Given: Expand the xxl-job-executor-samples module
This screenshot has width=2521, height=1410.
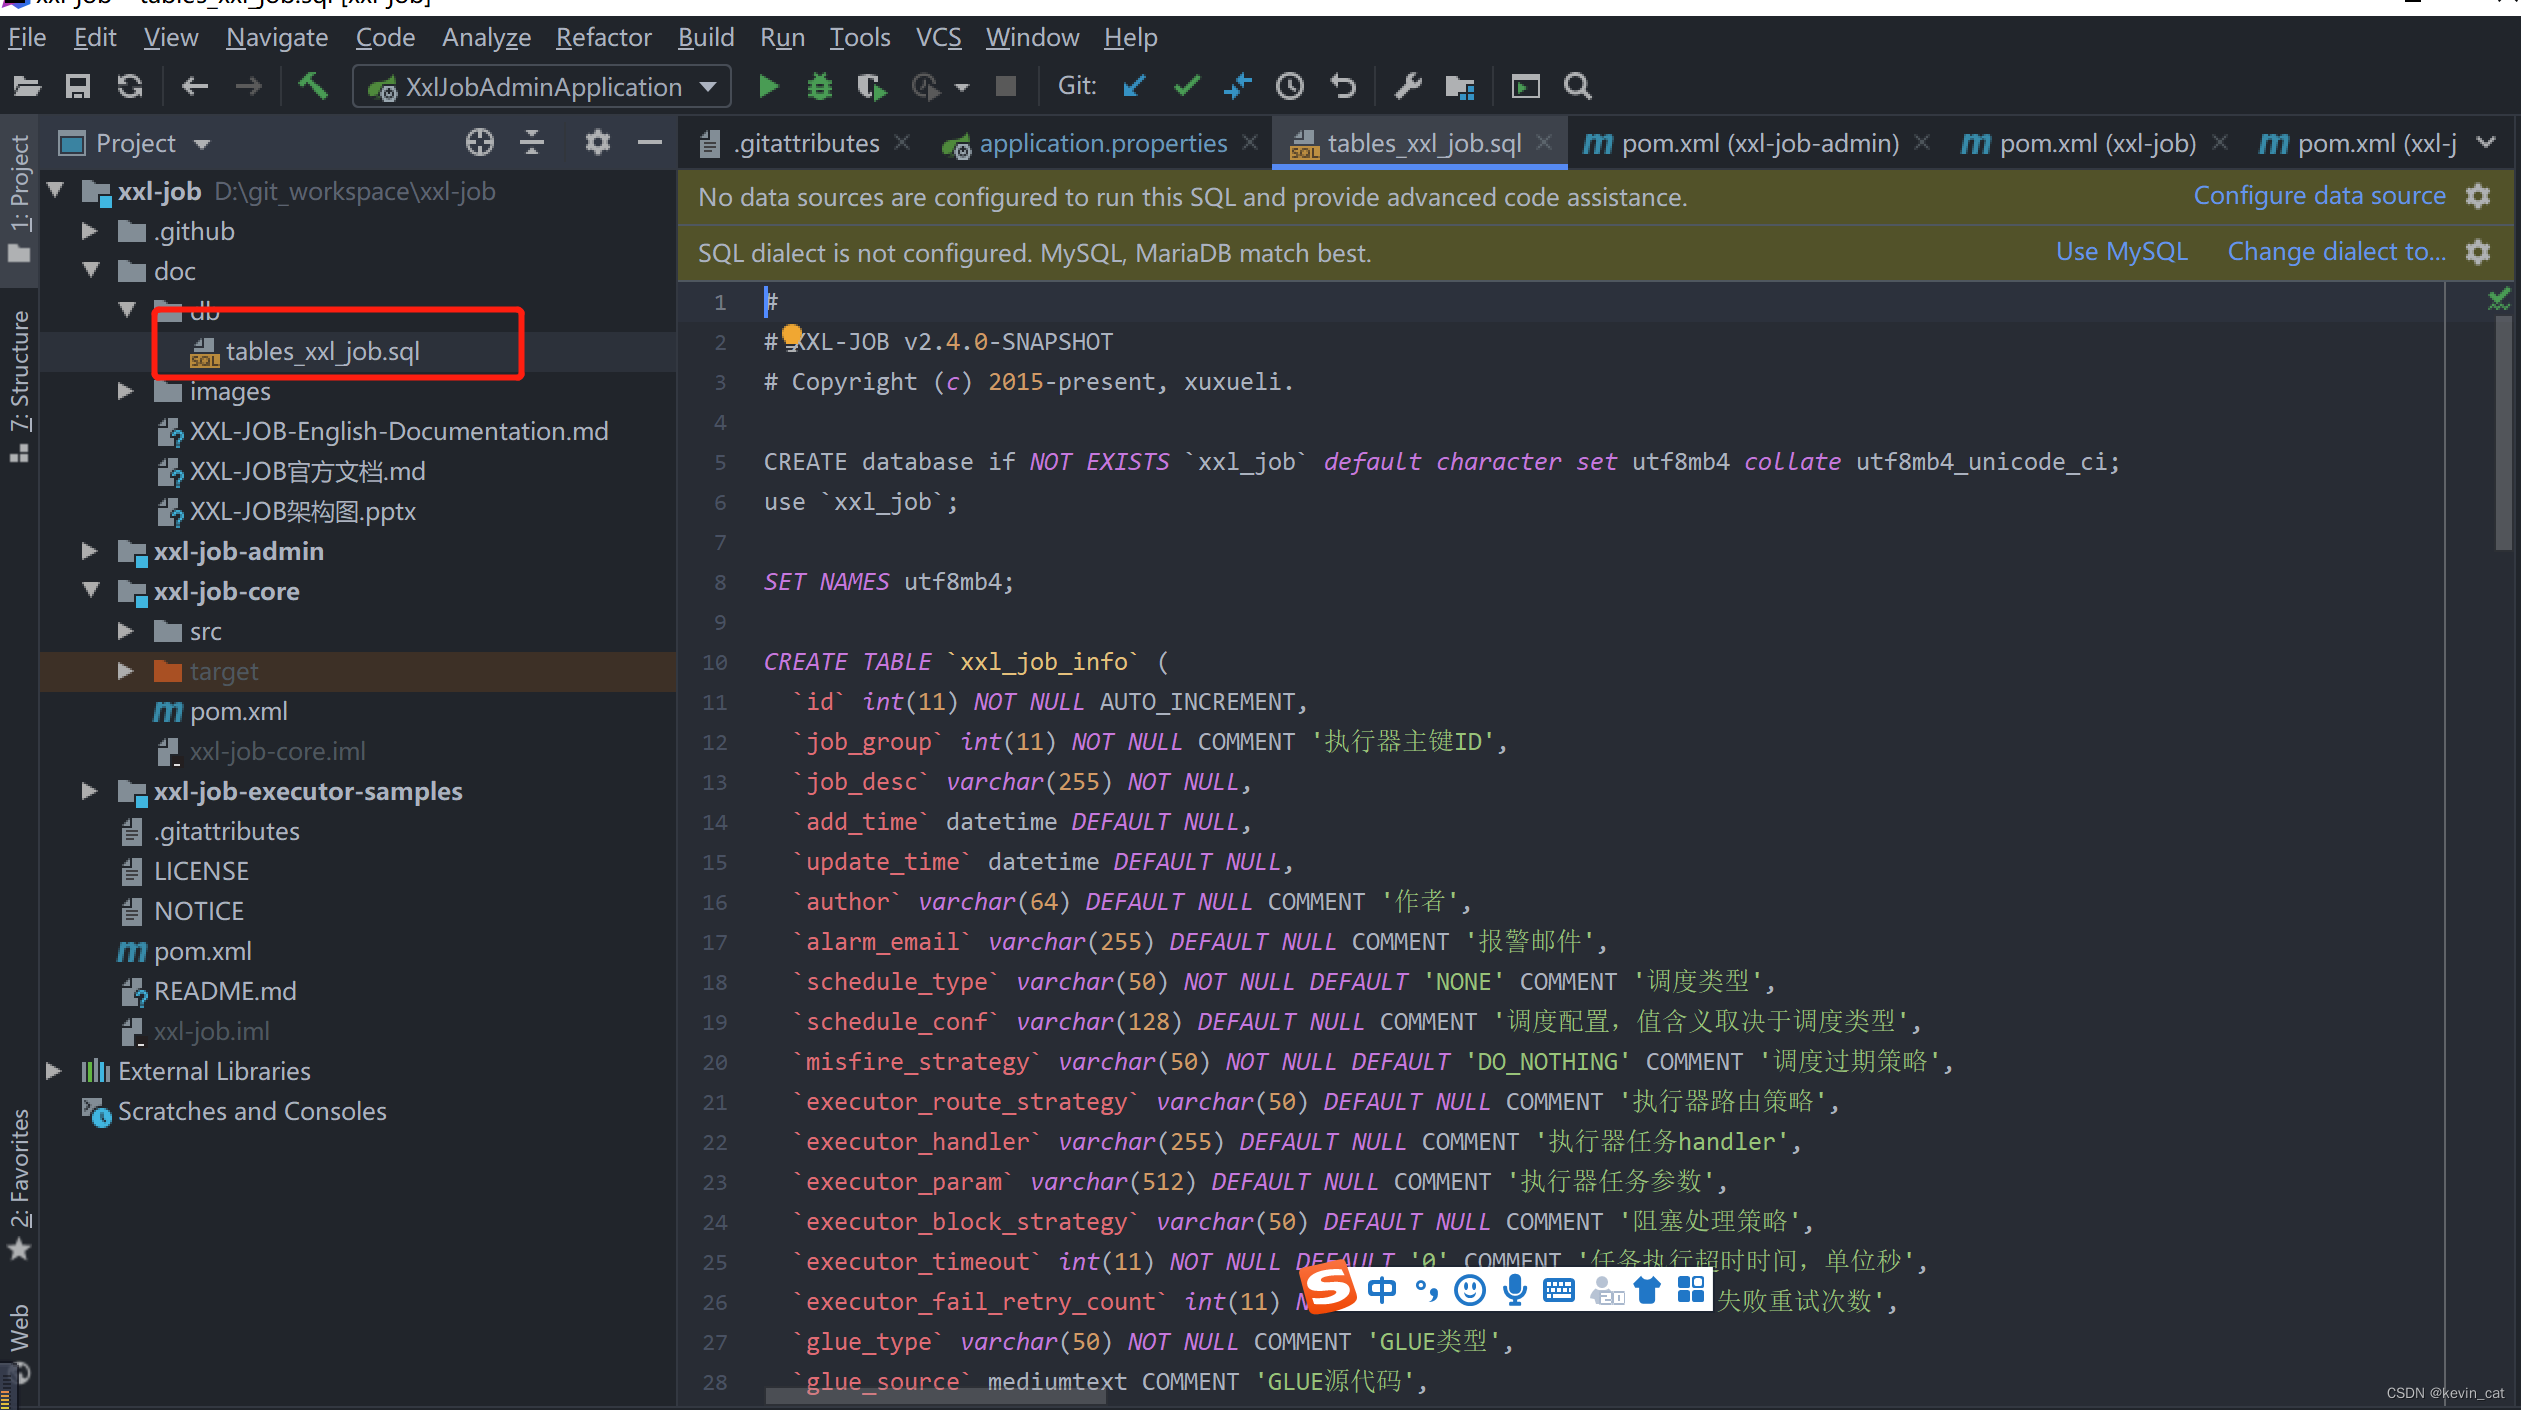Looking at the screenshot, I should (90, 791).
